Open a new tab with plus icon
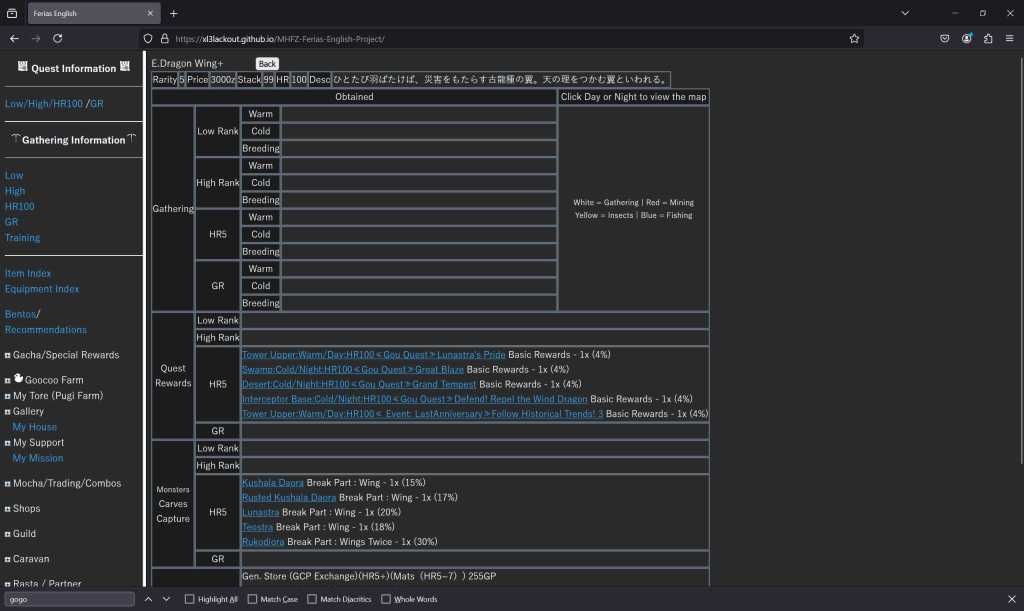 click(173, 13)
